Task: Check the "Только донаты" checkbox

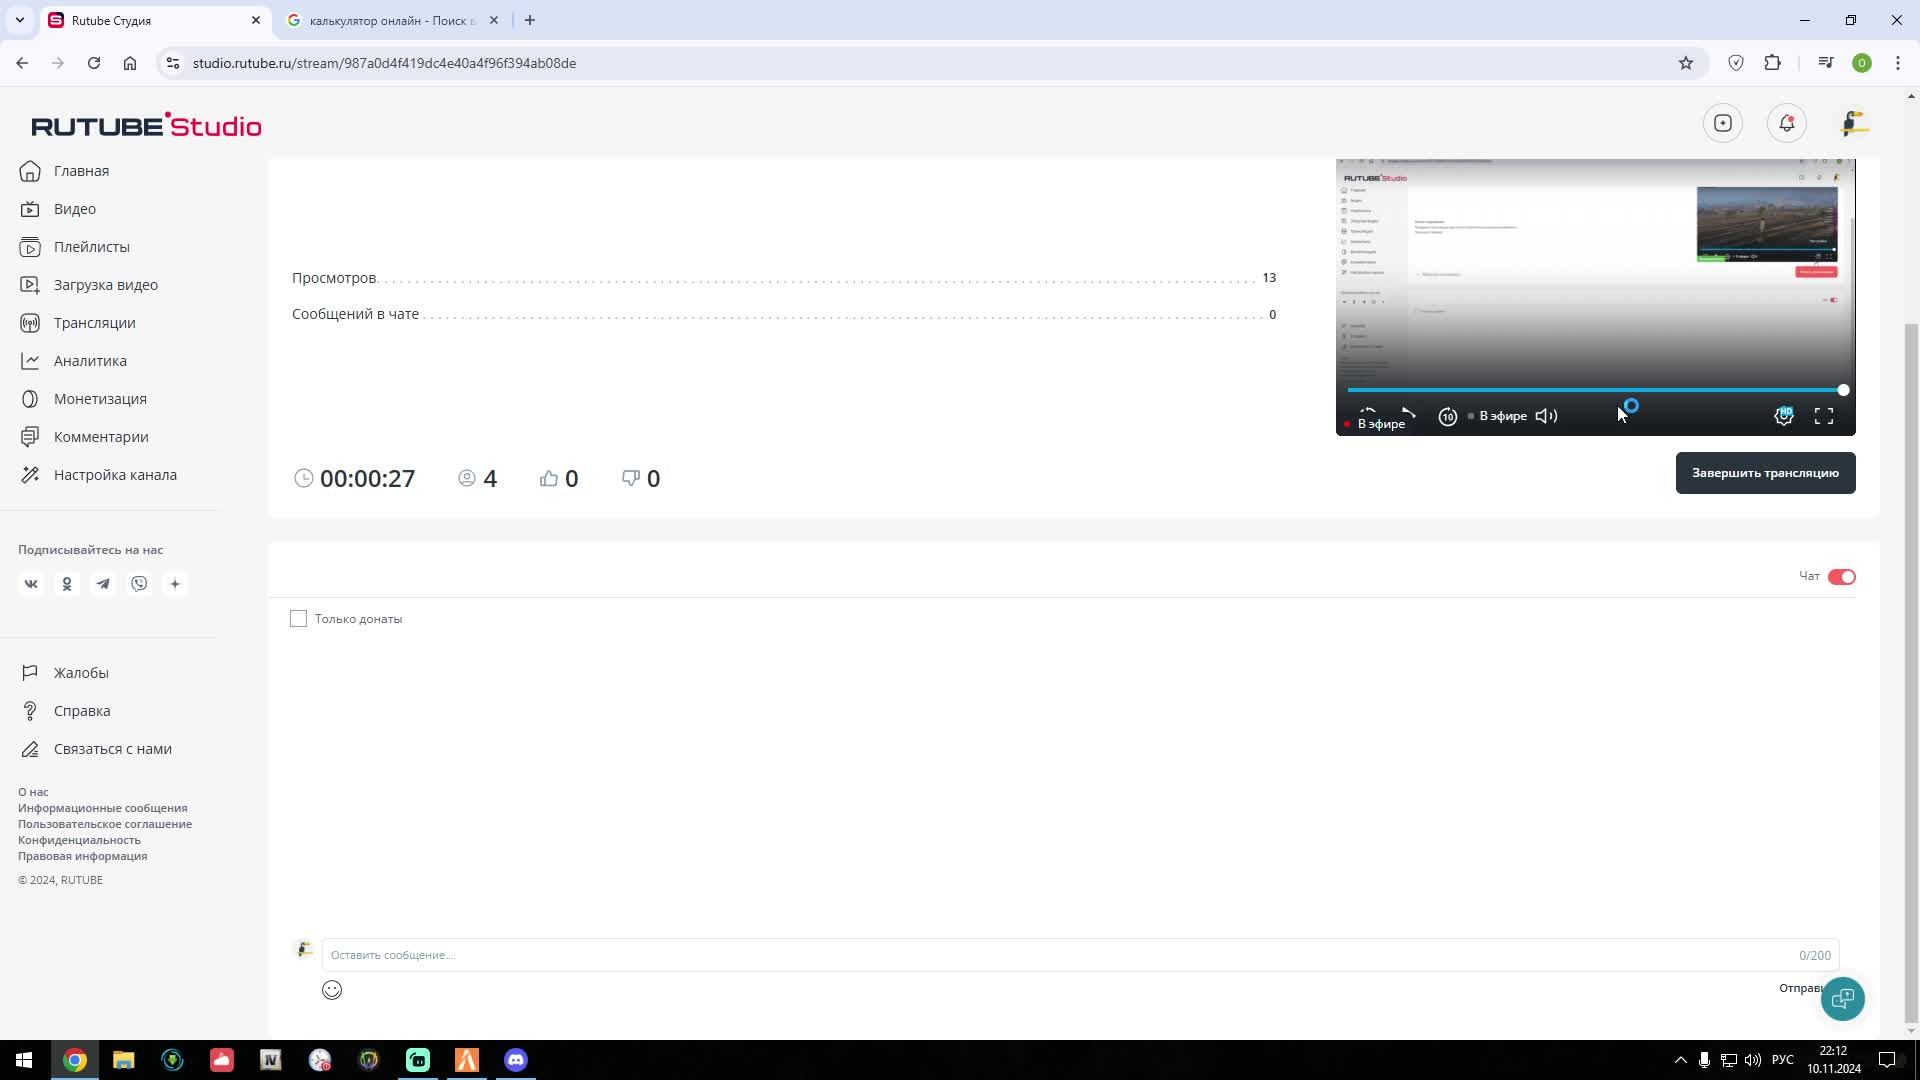Action: [x=298, y=619]
